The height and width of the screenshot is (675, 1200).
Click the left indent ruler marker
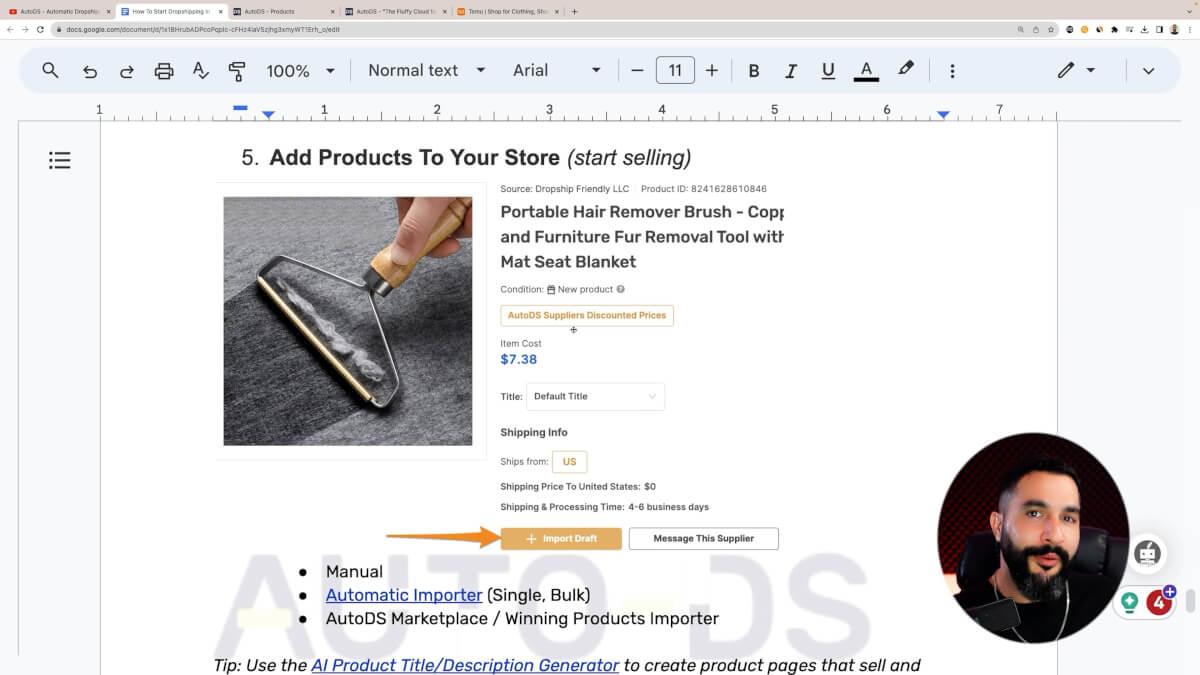(x=268, y=116)
